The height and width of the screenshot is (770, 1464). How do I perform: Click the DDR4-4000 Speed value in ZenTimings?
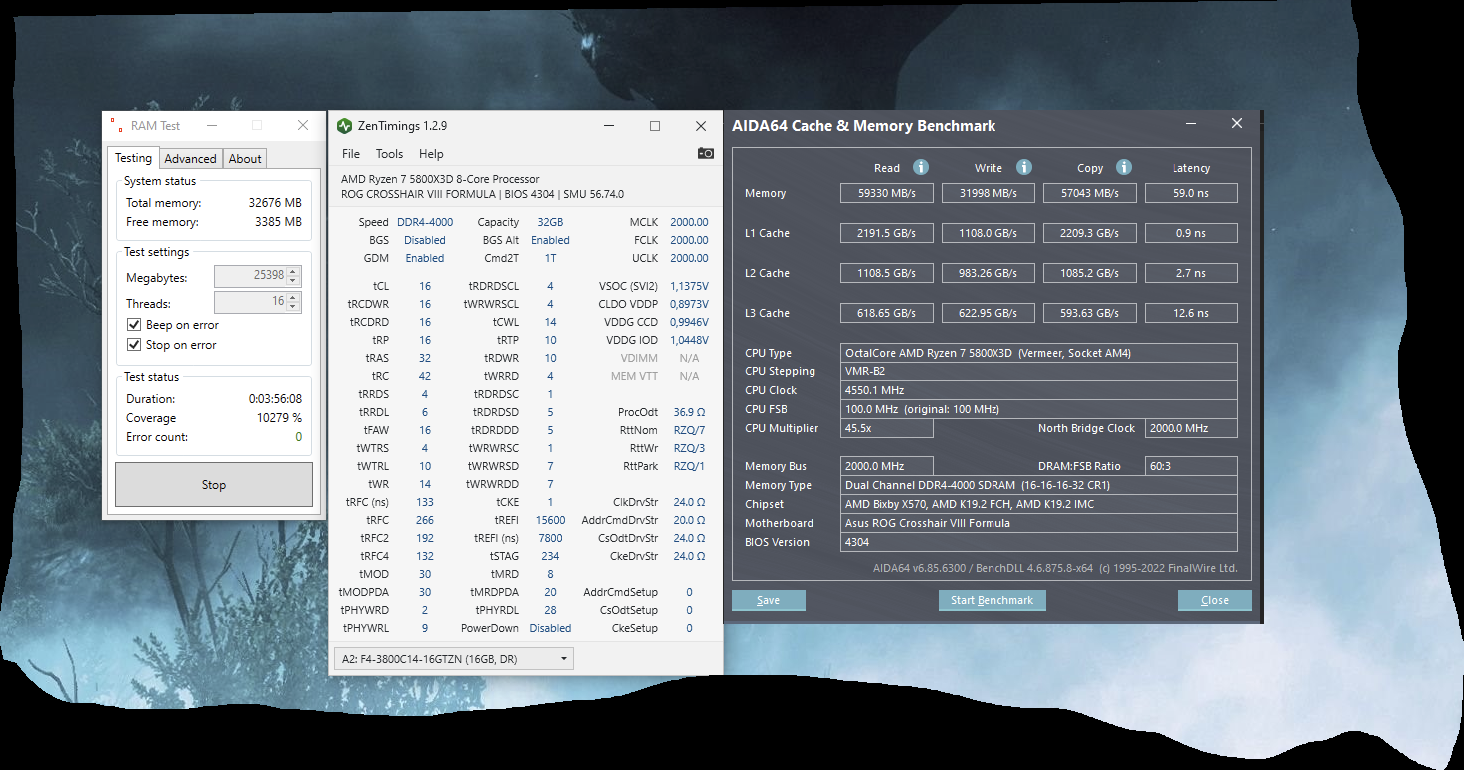[x=425, y=222]
